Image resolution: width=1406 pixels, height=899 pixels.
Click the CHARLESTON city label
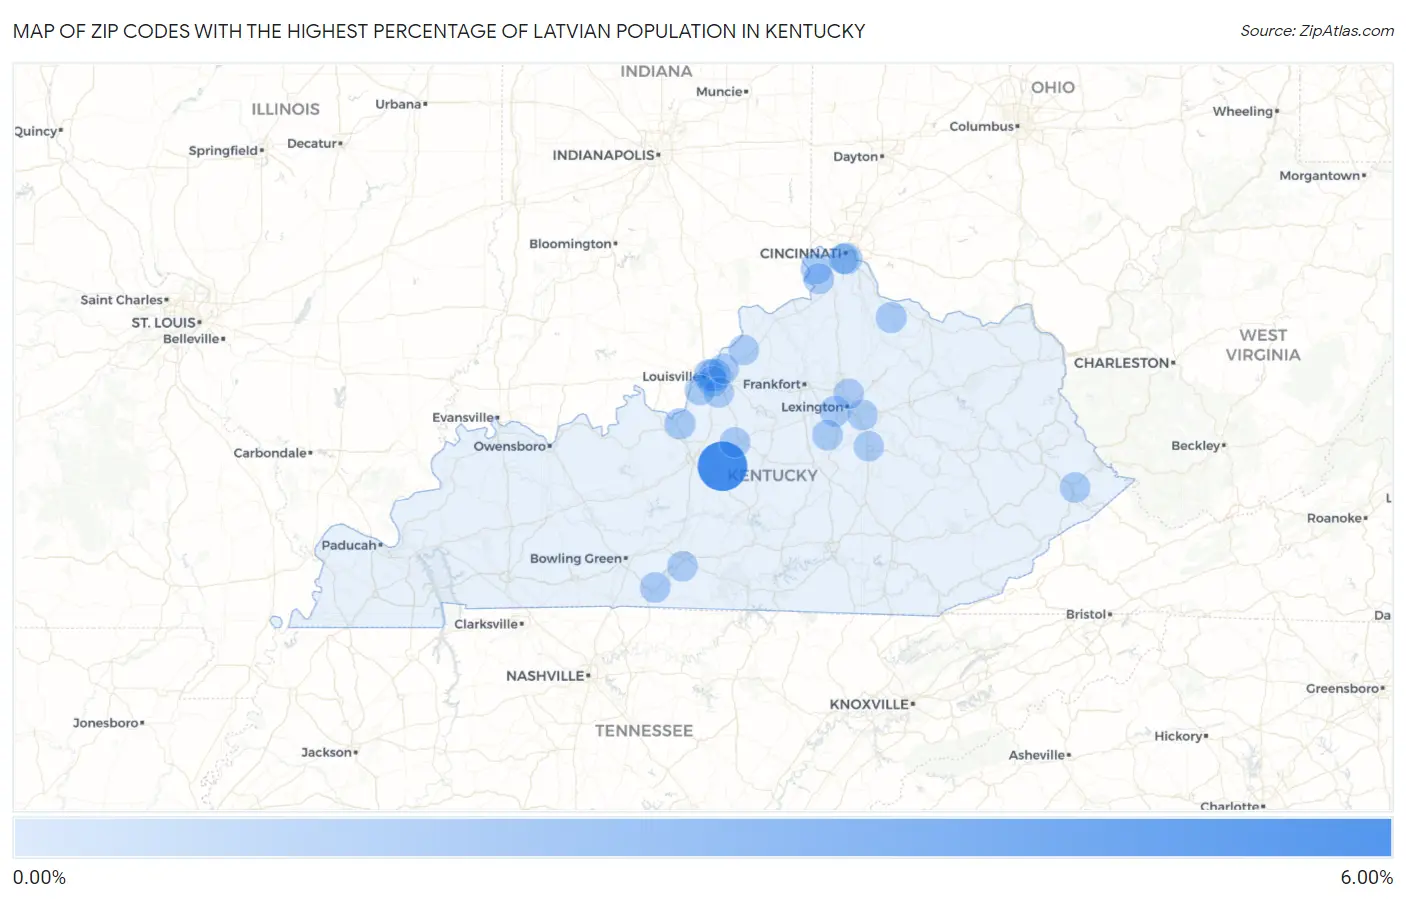click(x=1122, y=363)
